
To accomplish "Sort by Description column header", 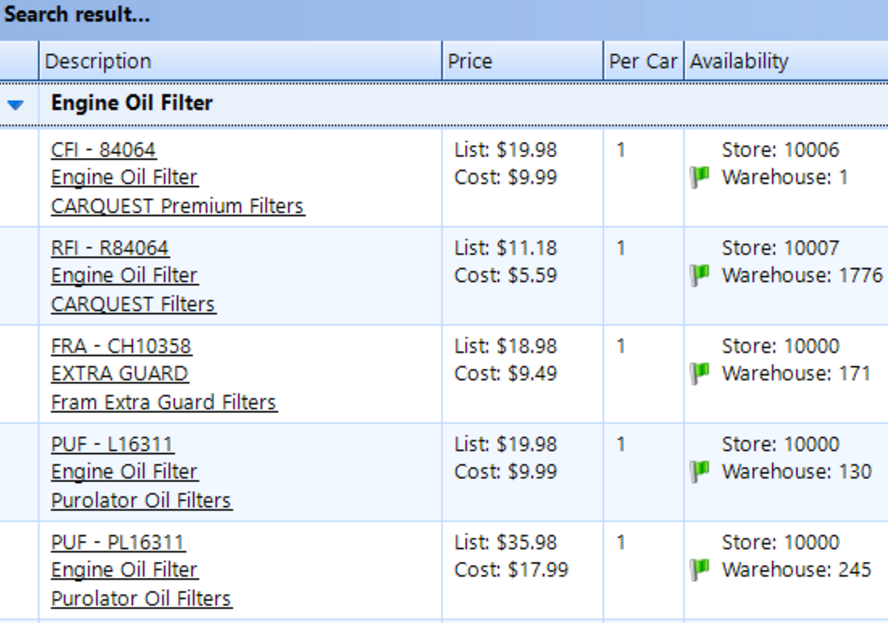I will tap(98, 61).
